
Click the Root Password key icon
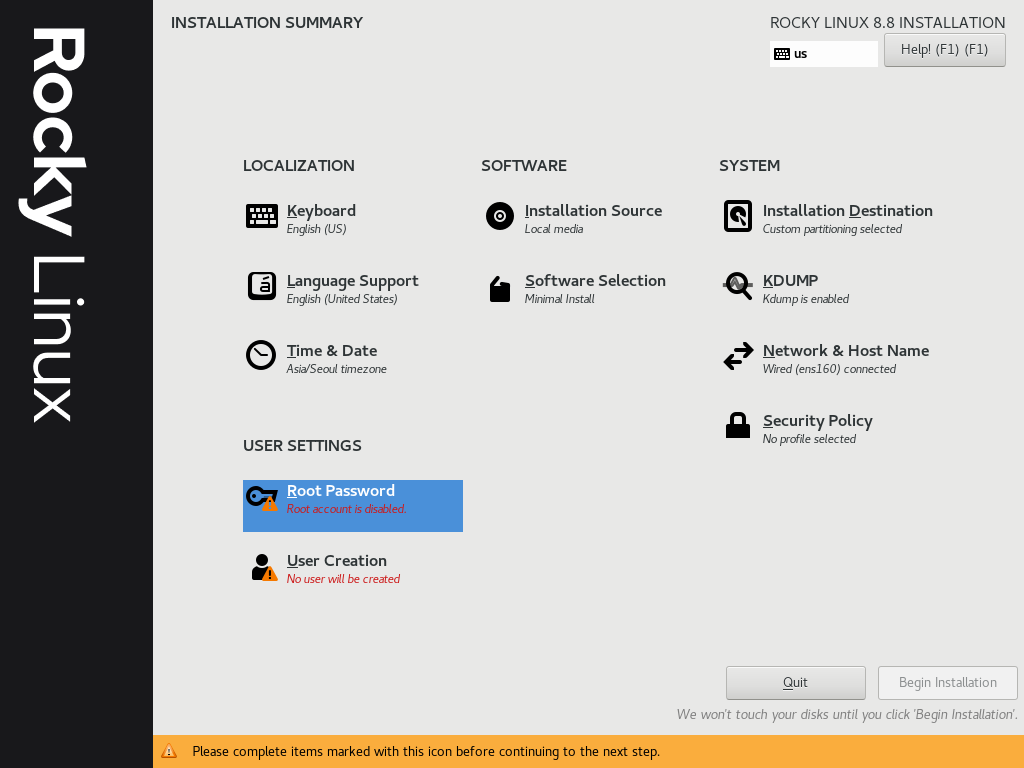coord(262,498)
